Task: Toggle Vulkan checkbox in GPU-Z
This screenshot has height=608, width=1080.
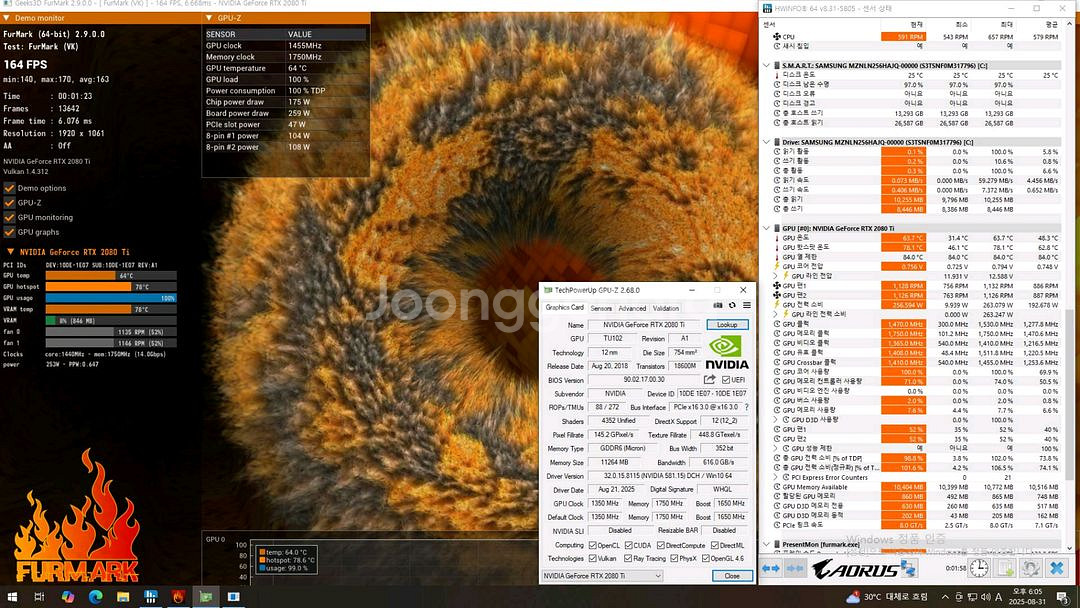Action: (x=592, y=558)
